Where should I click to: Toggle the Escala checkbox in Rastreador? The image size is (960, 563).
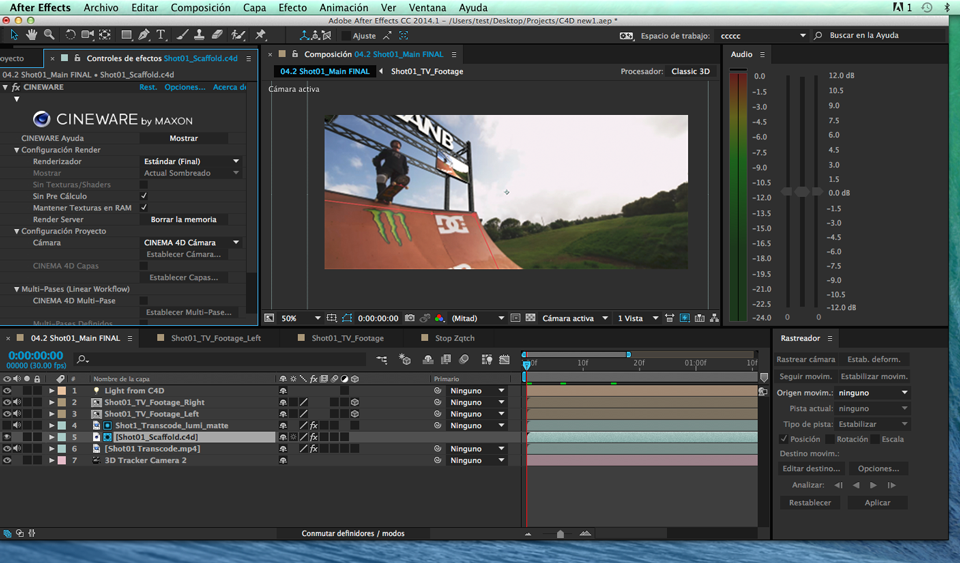click(876, 439)
